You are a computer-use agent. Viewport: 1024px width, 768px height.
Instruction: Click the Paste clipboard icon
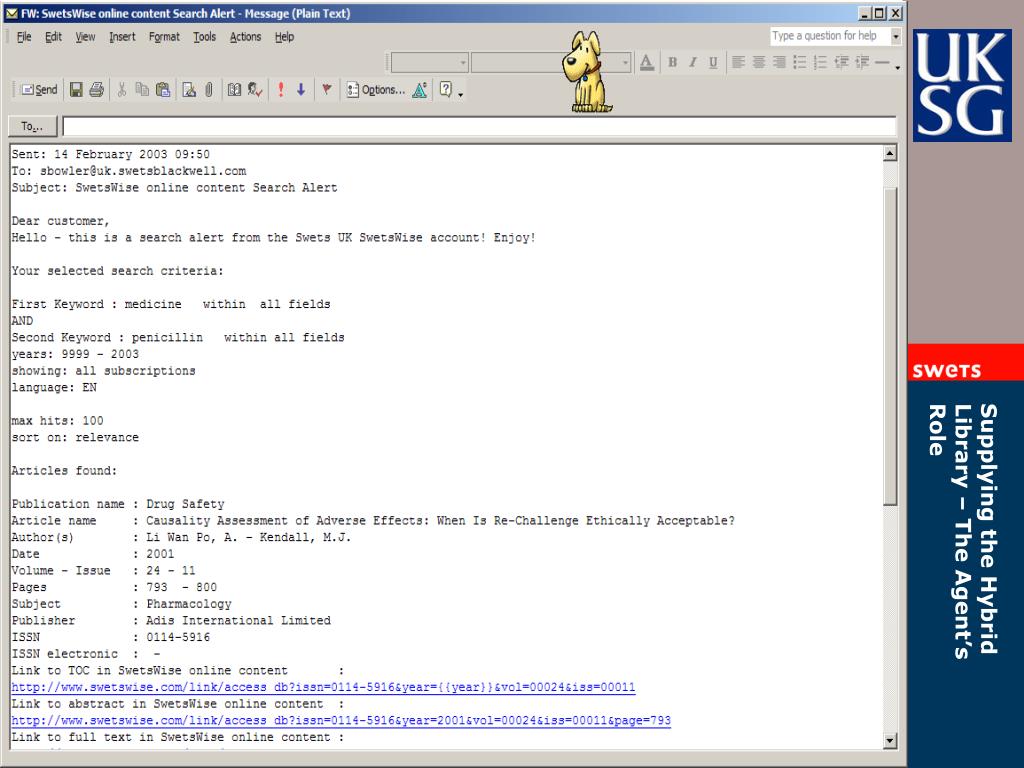[163, 89]
